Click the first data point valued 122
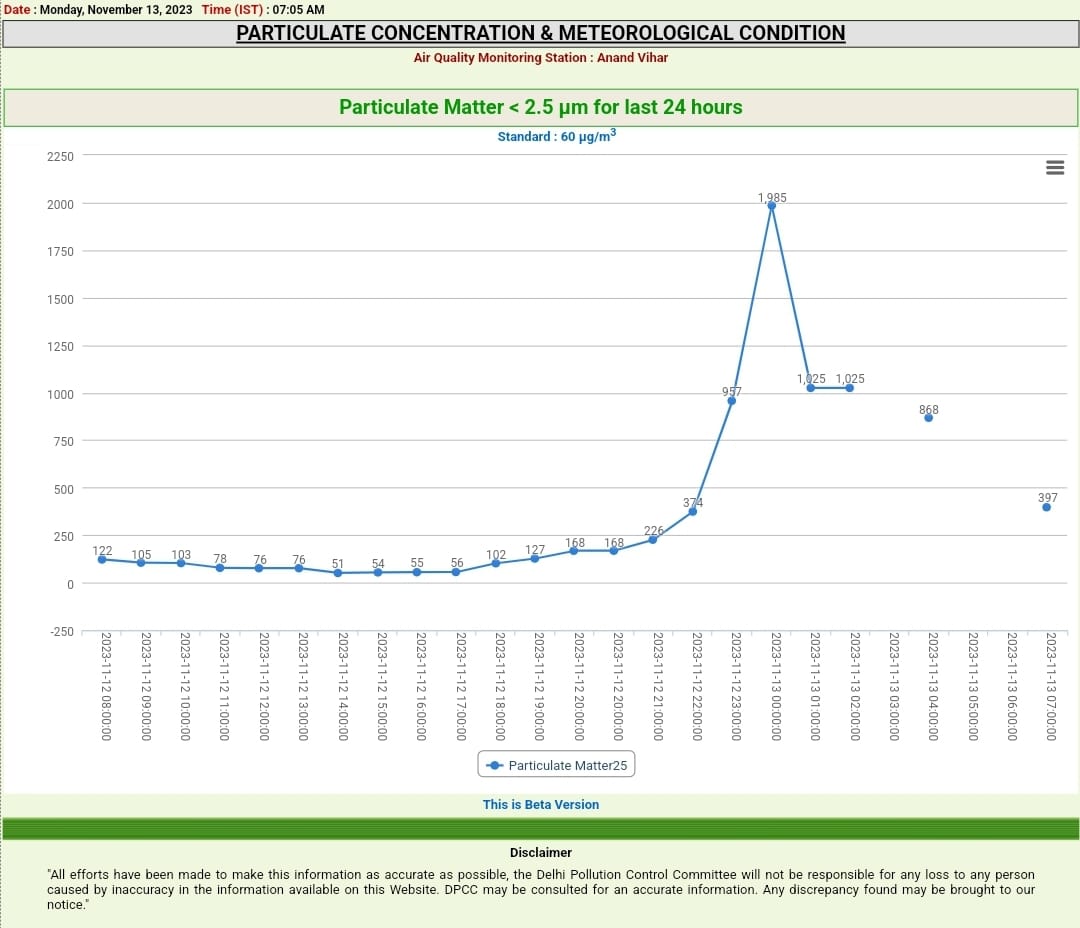The width and height of the screenshot is (1080, 928). click(x=102, y=559)
